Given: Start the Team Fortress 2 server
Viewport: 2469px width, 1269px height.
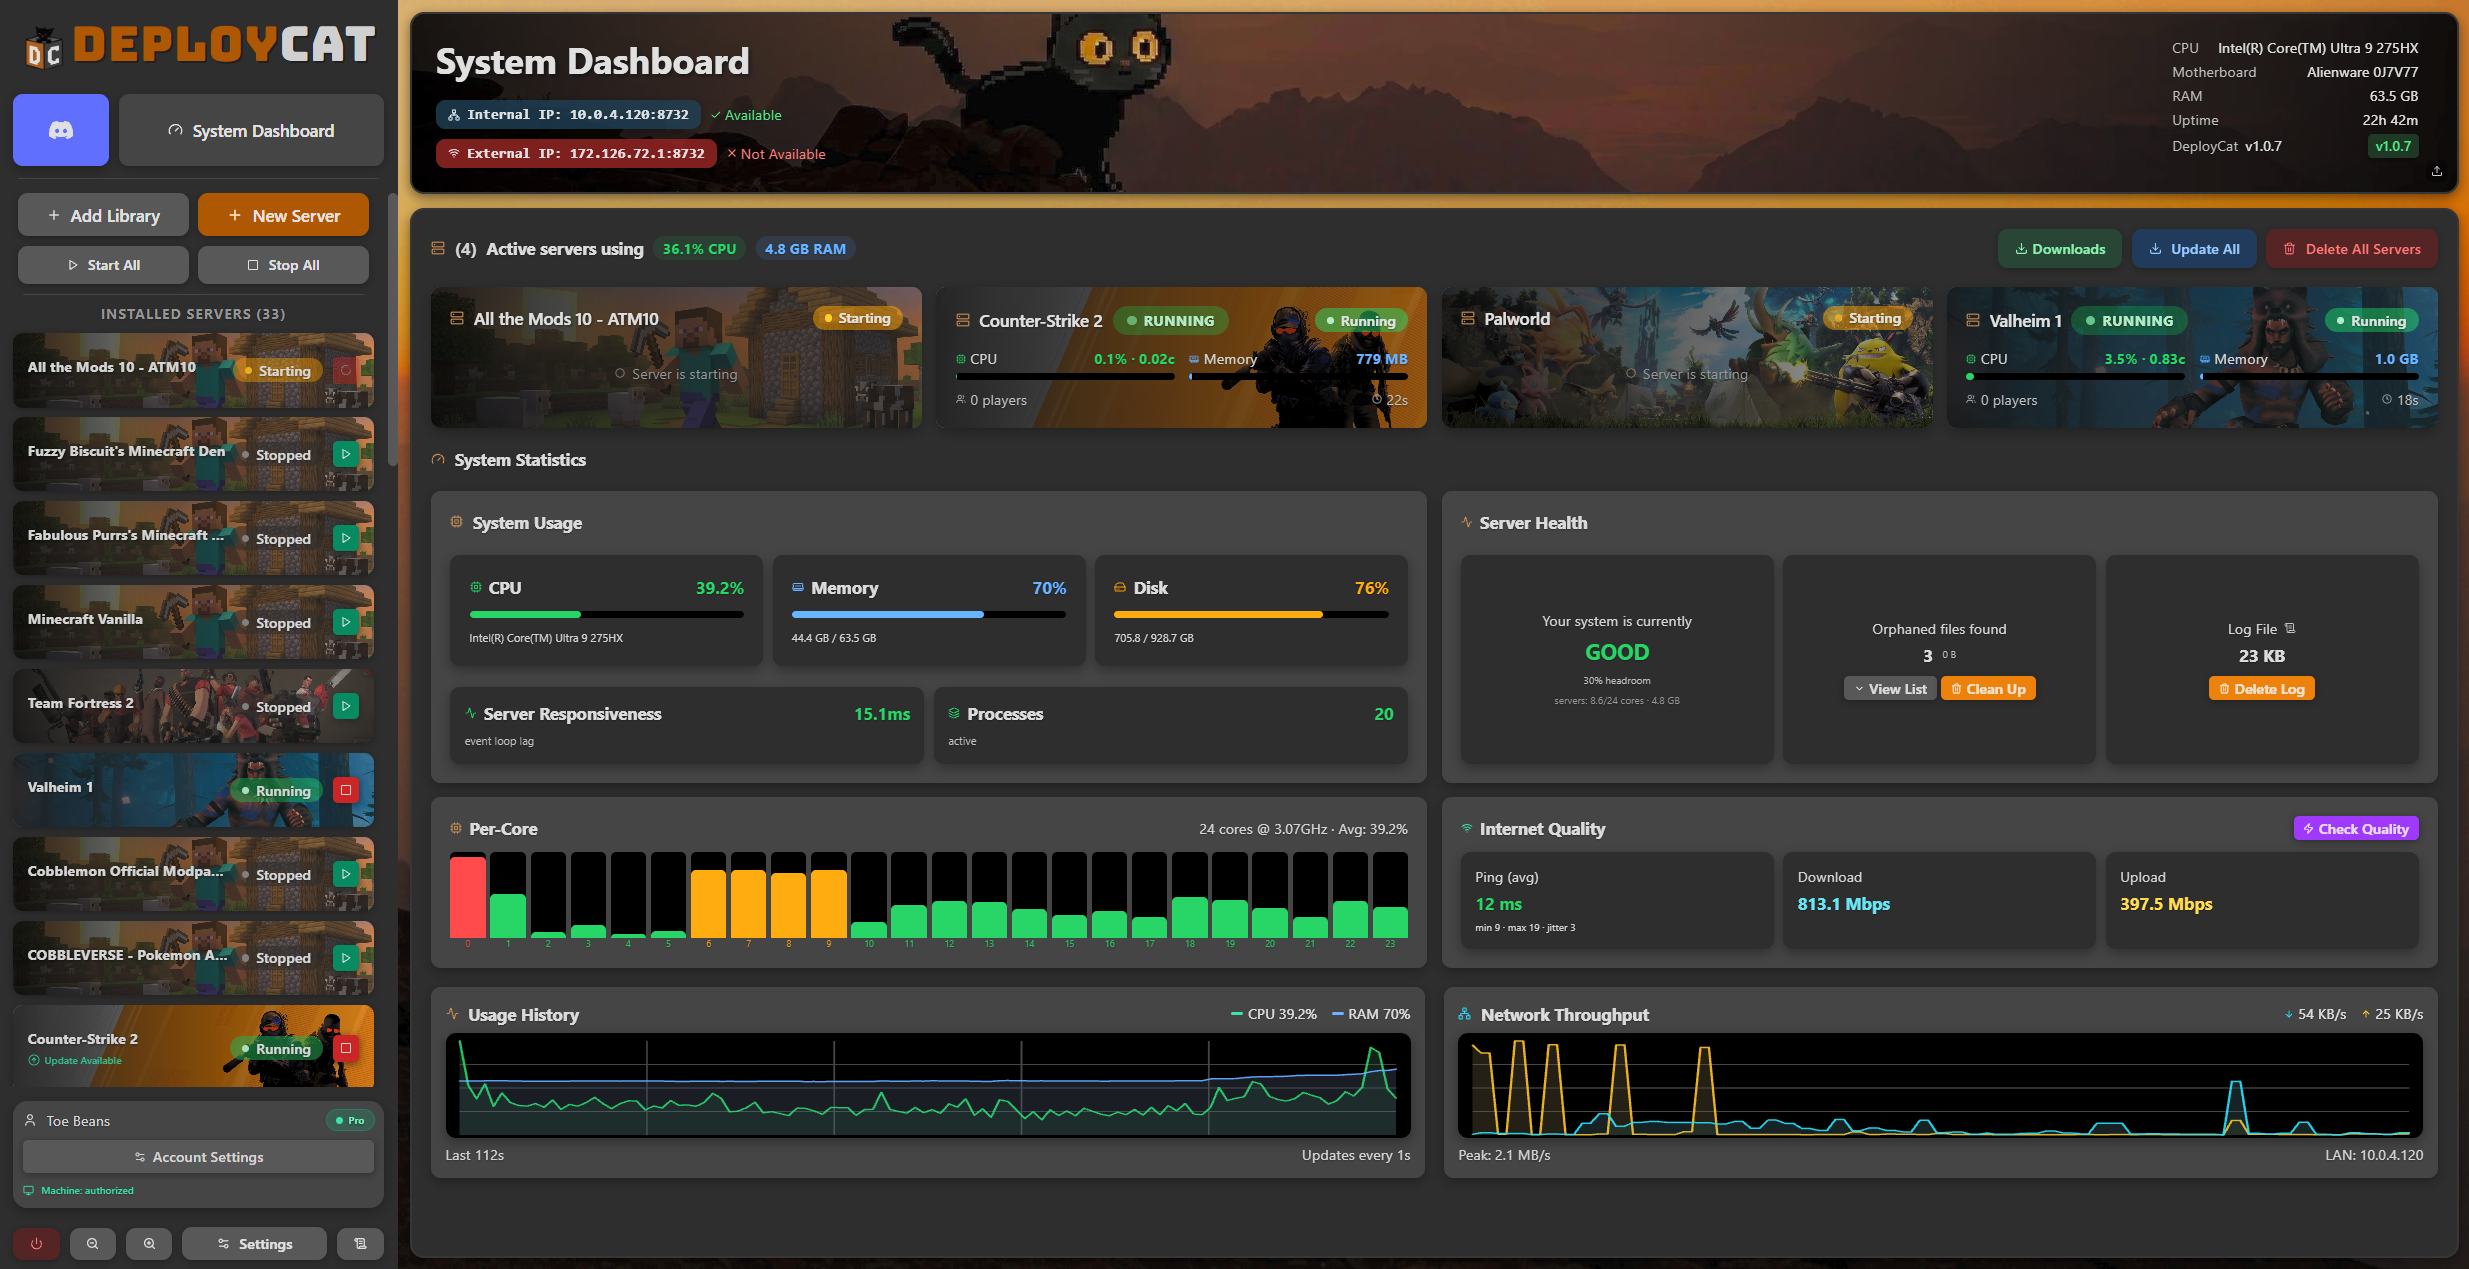Looking at the screenshot, I should [x=346, y=706].
